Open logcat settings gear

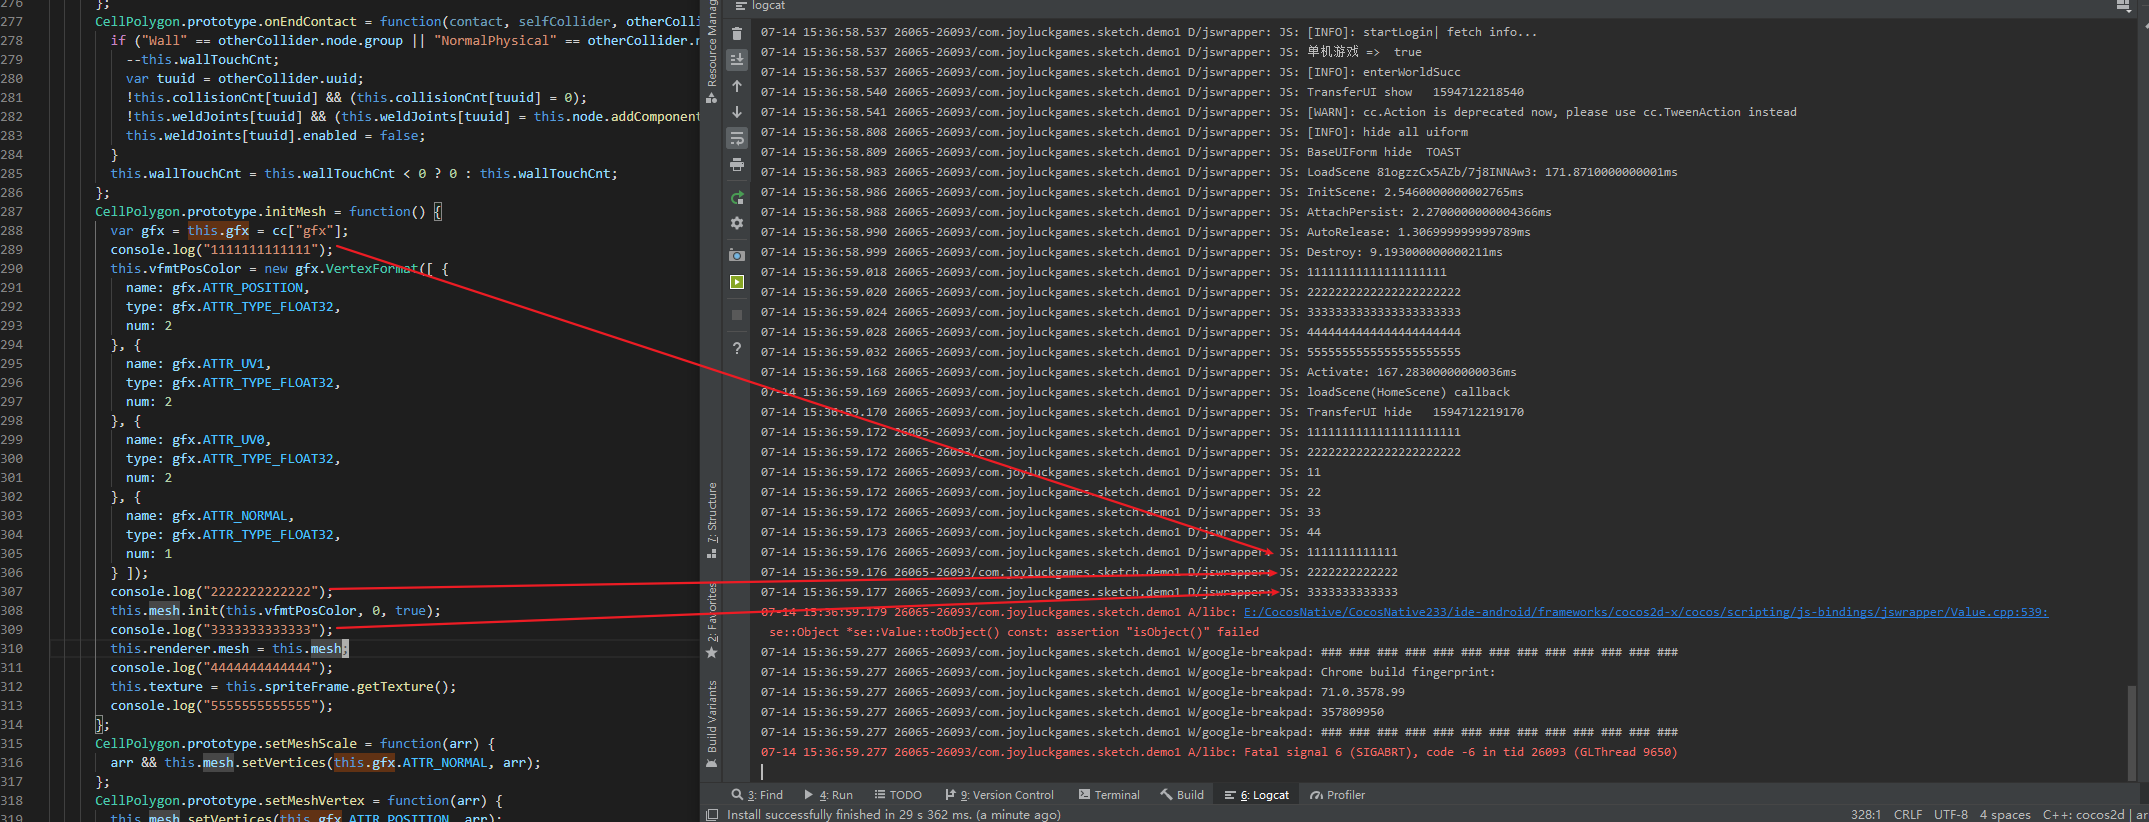737,223
